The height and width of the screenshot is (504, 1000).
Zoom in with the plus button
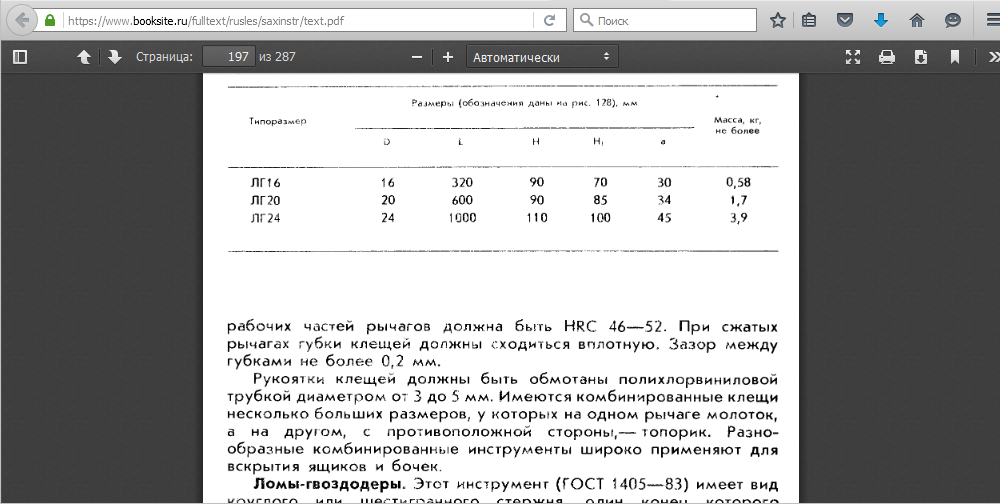pos(448,57)
